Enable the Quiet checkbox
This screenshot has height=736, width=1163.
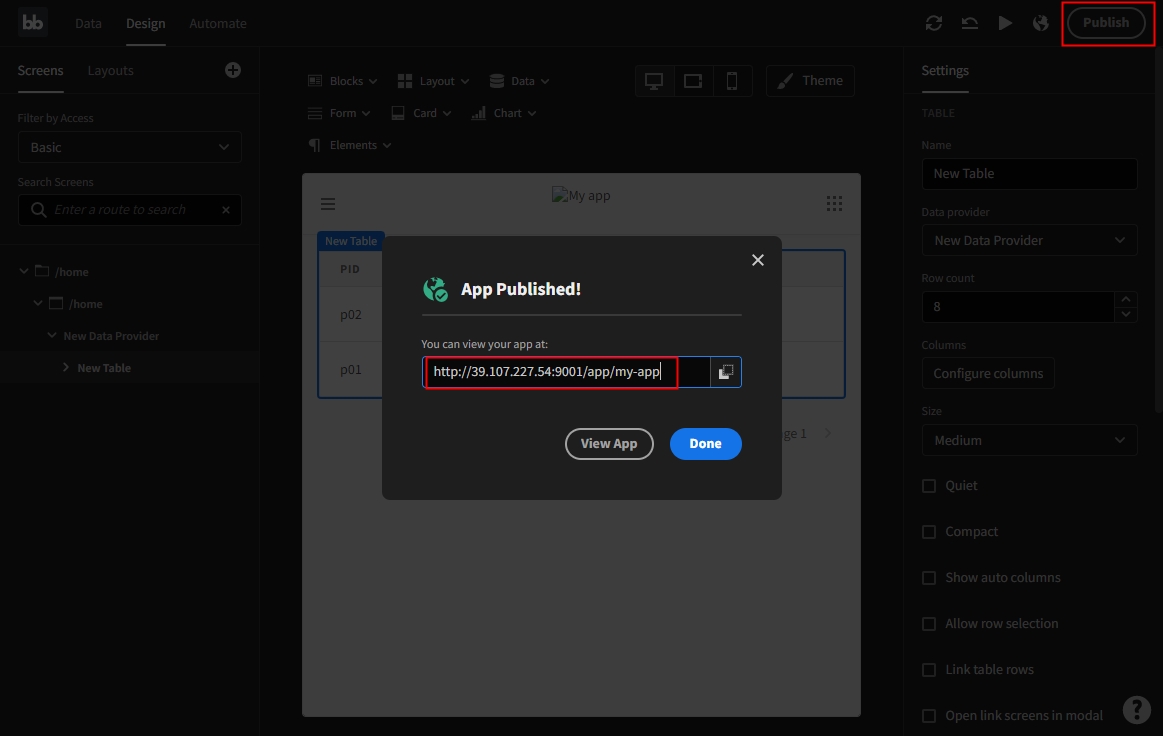[929, 486]
